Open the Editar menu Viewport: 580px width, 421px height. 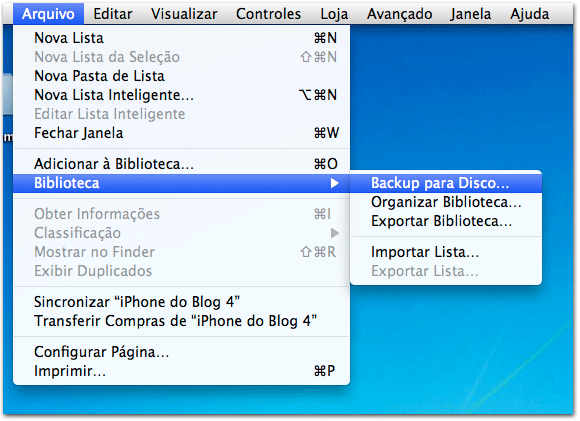click(112, 14)
